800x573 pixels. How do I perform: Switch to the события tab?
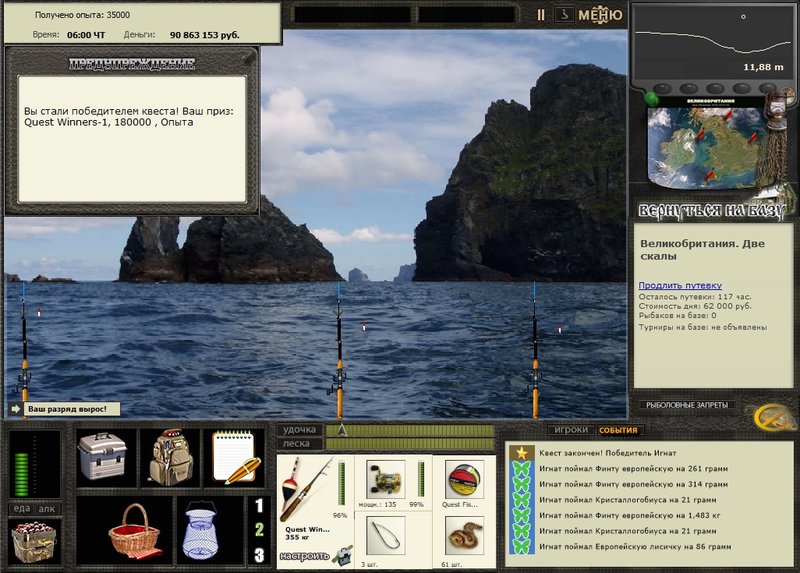[618, 430]
